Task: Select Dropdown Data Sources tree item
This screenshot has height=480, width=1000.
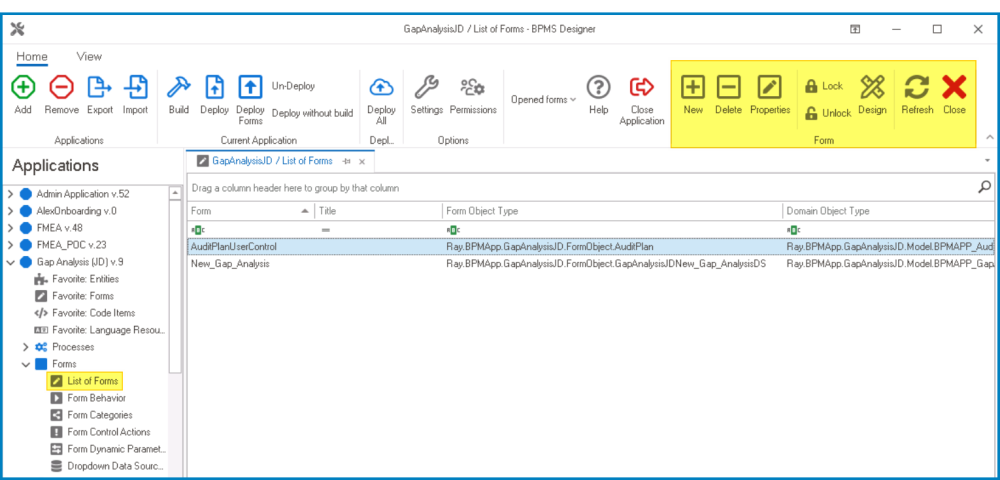Action: click(115, 466)
